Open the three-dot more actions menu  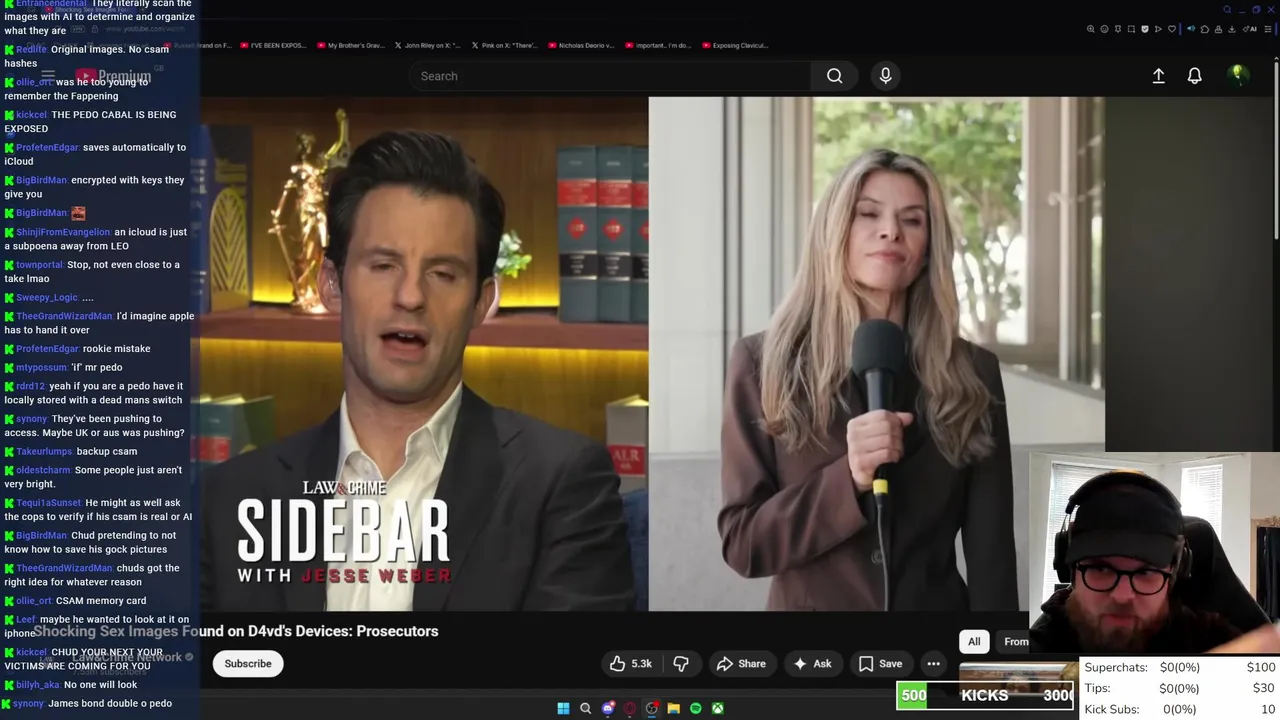(x=933, y=664)
